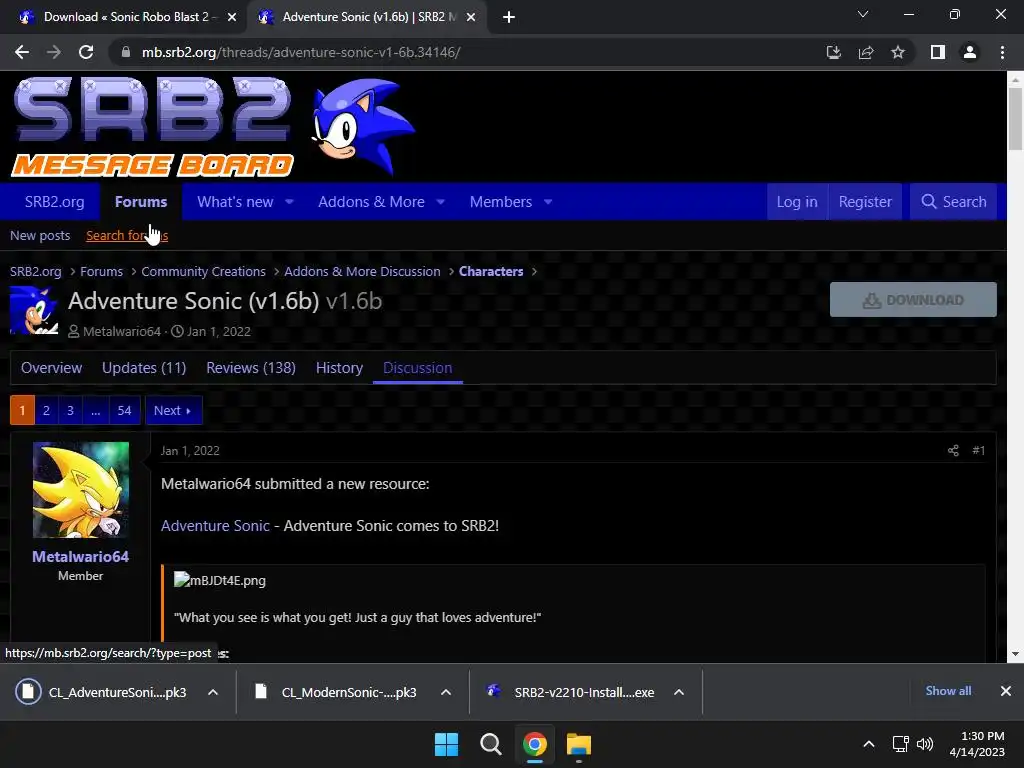Go to SRB2.org breadcrumb
Image resolution: width=1024 pixels, height=768 pixels.
click(35, 272)
